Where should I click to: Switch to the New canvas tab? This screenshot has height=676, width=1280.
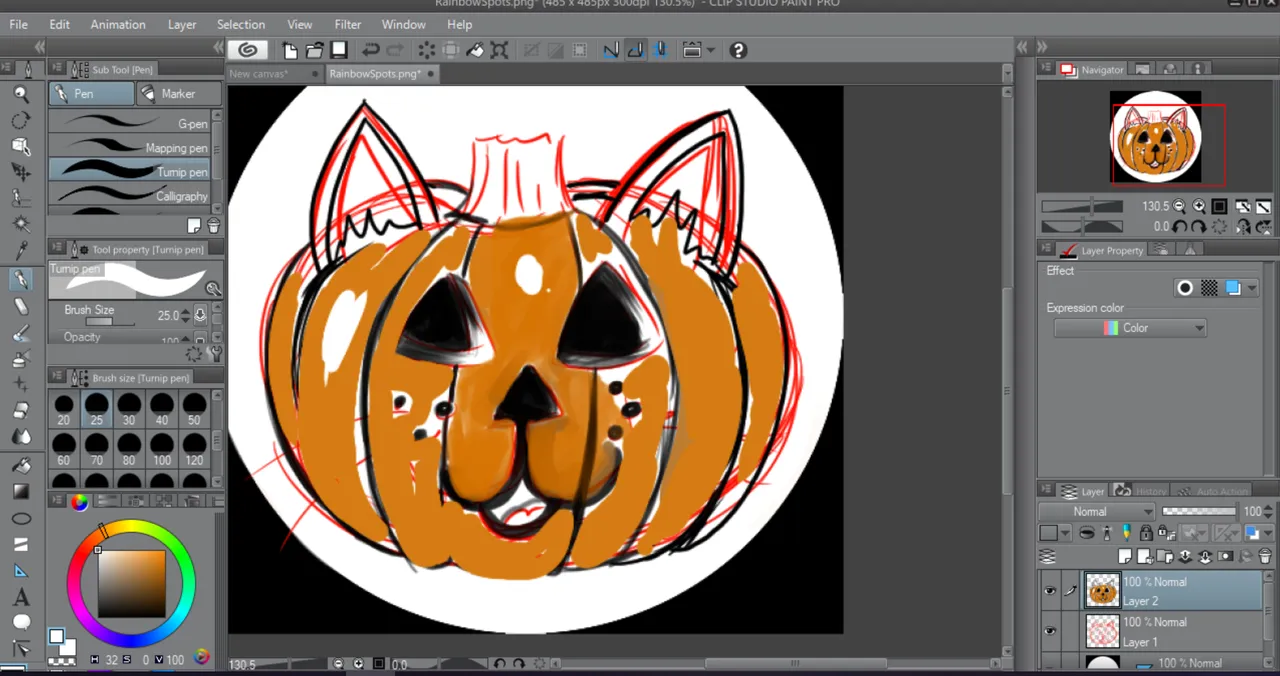(258, 74)
